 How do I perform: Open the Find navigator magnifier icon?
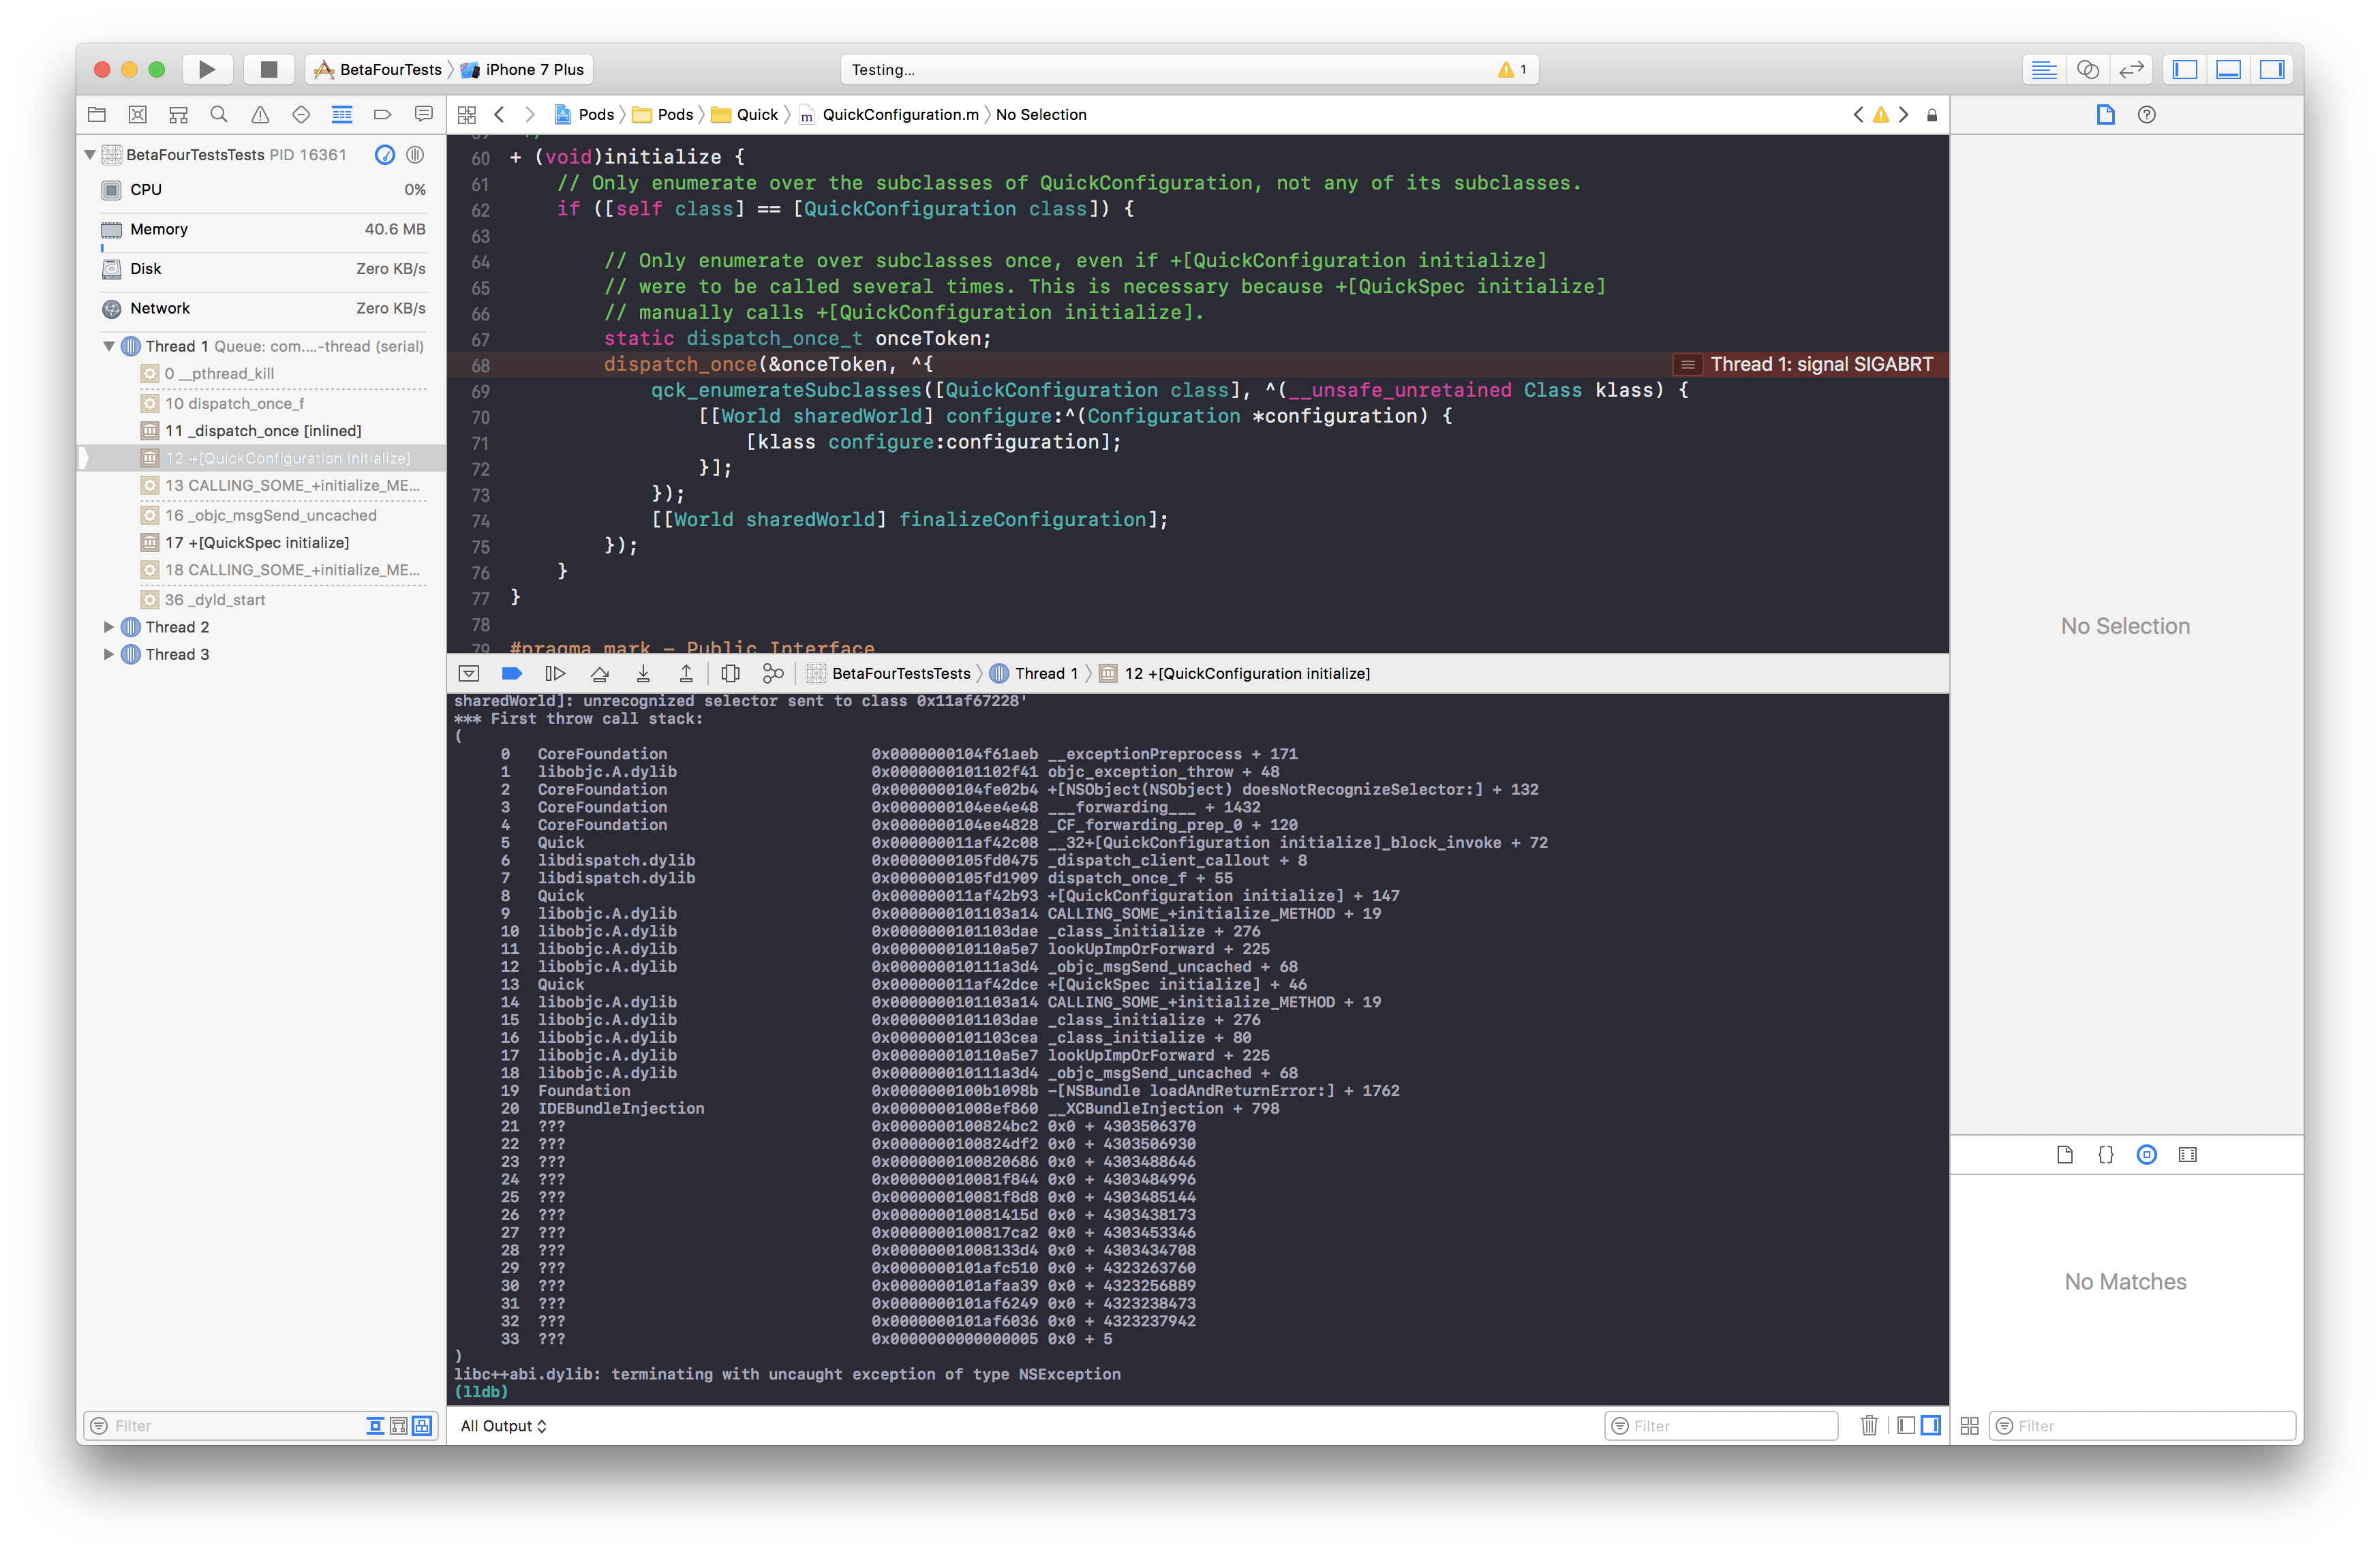(x=219, y=114)
